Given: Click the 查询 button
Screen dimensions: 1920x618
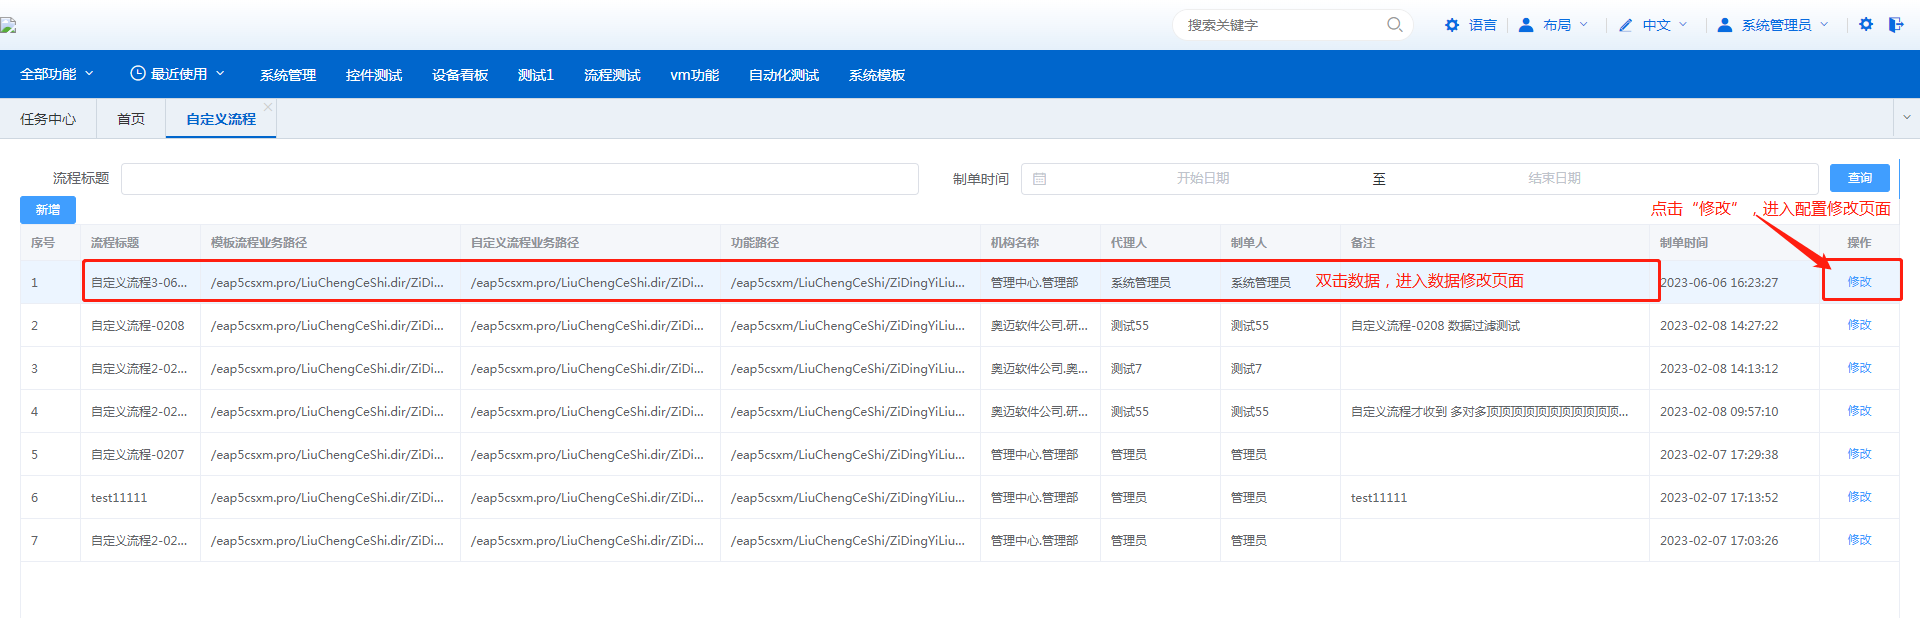Looking at the screenshot, I should (1859, 178).
